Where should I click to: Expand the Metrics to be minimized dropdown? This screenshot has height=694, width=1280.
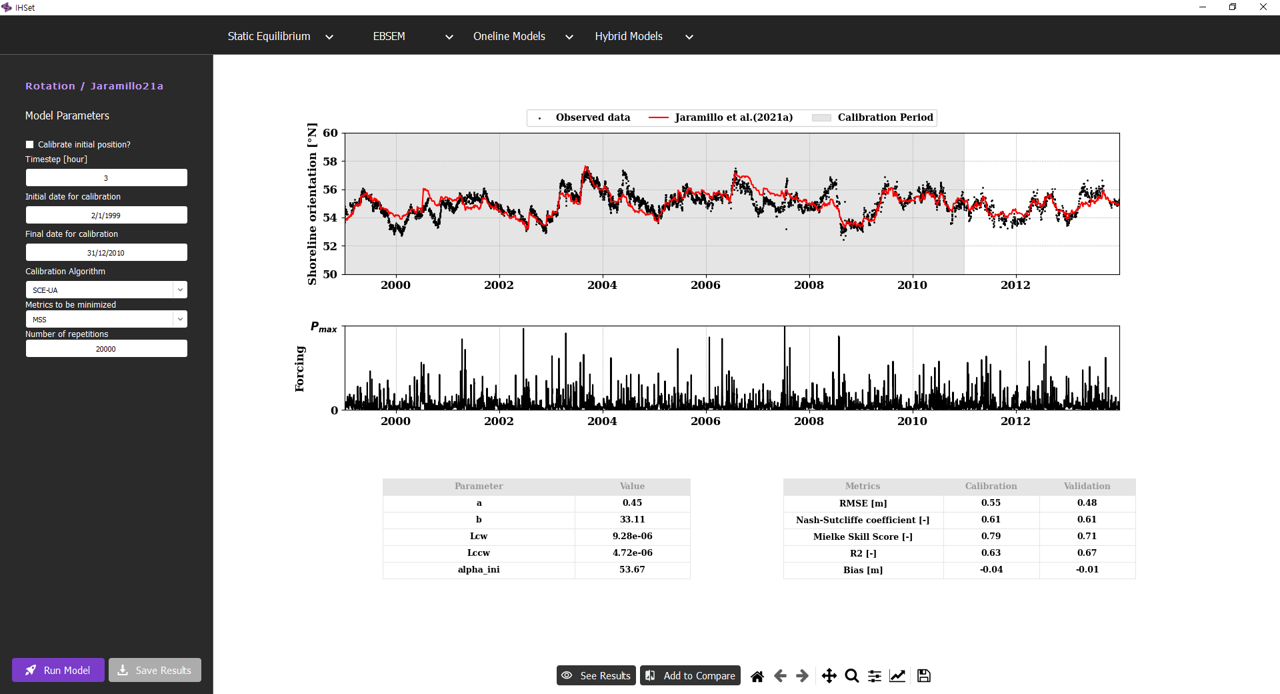[x=106, y=319]
